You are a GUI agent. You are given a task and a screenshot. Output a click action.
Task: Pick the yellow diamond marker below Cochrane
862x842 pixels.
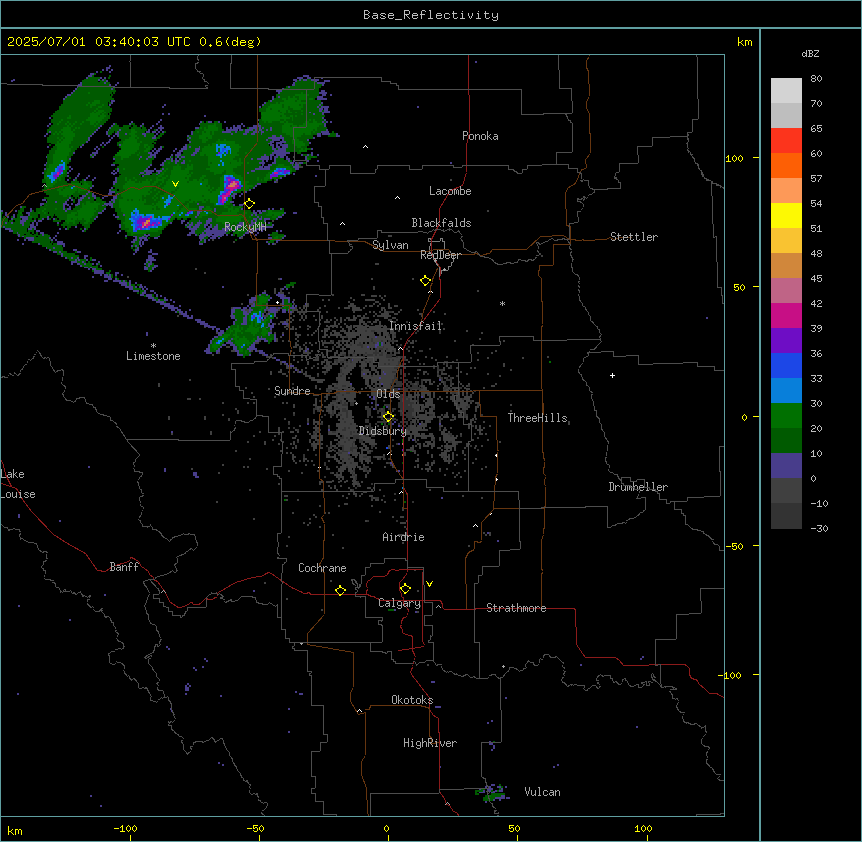340,590
